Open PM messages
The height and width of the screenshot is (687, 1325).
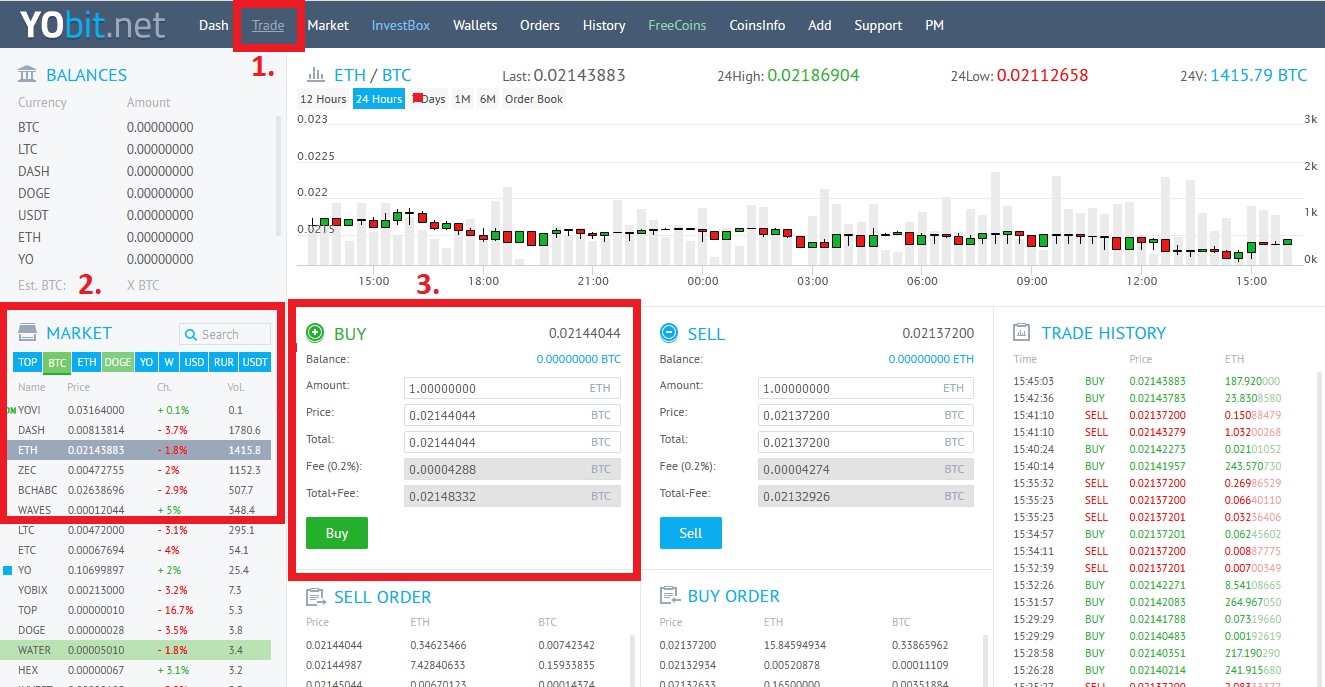point(934,25)
